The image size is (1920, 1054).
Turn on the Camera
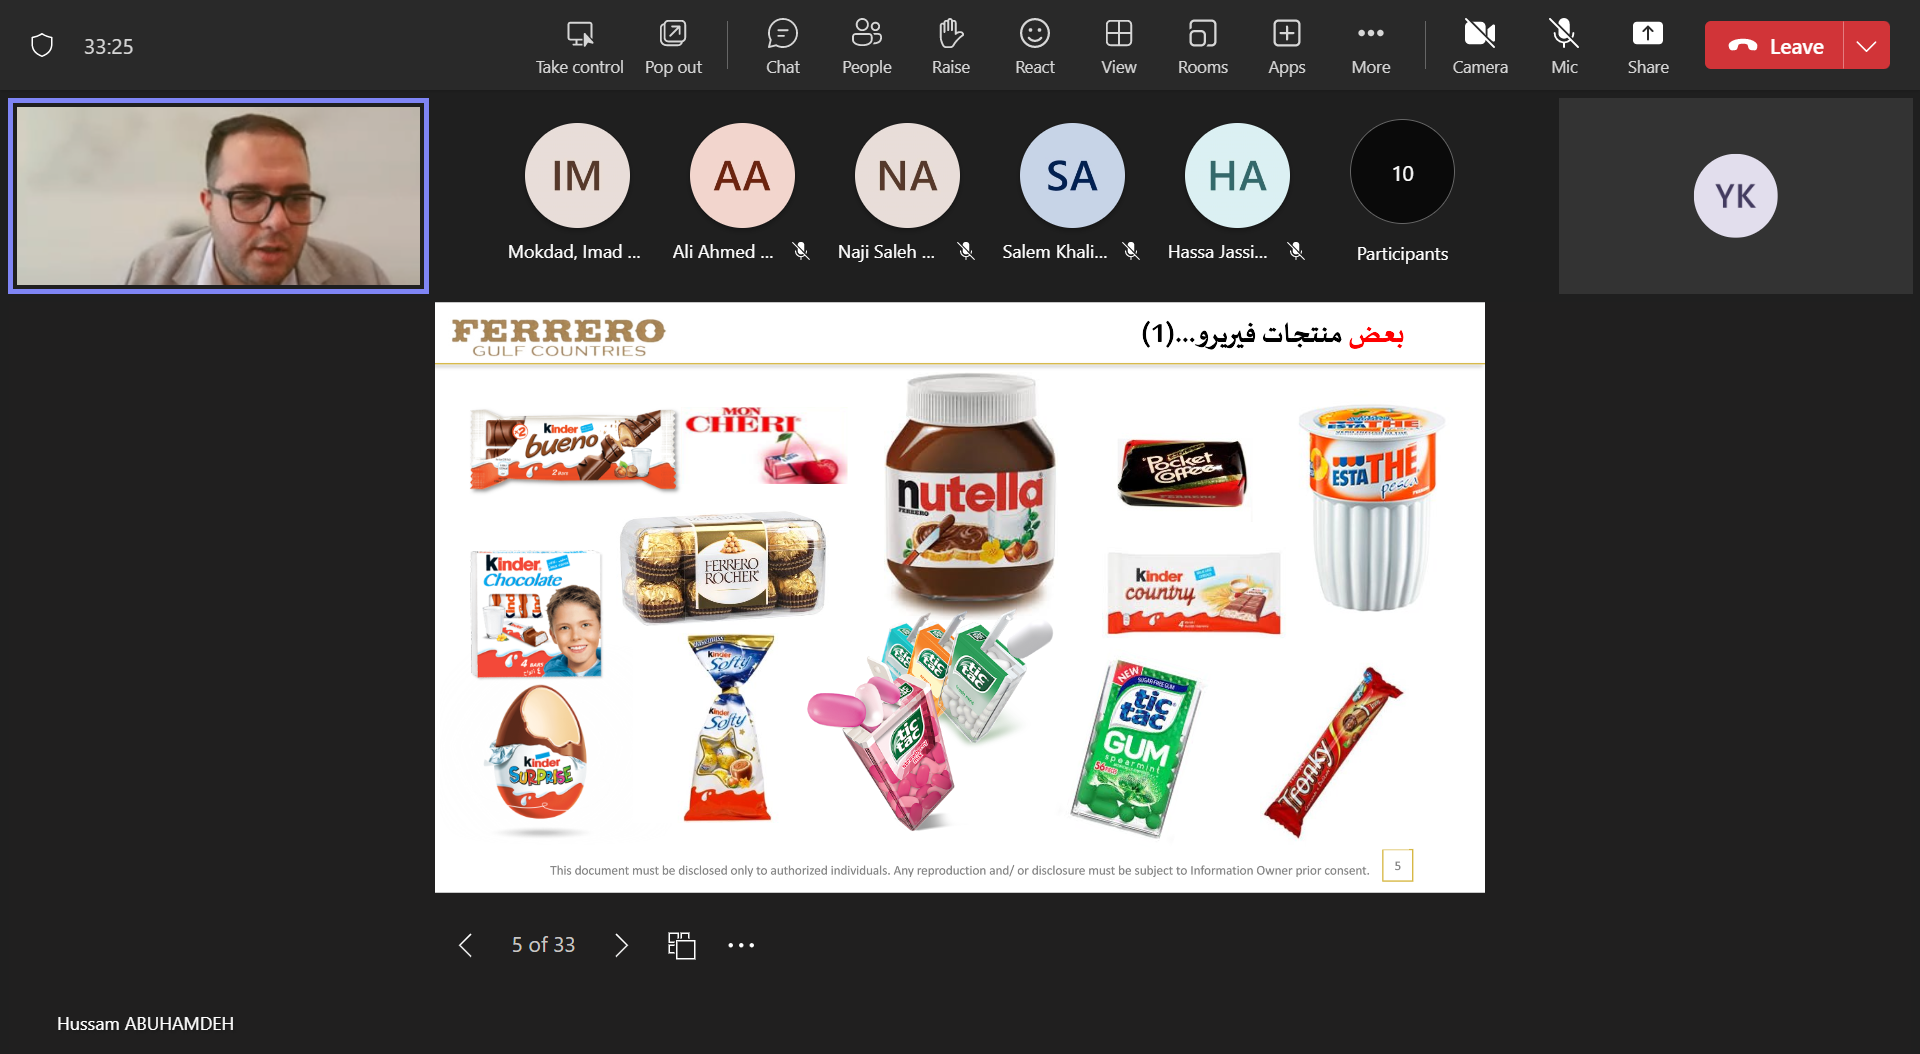(1480, 46)
